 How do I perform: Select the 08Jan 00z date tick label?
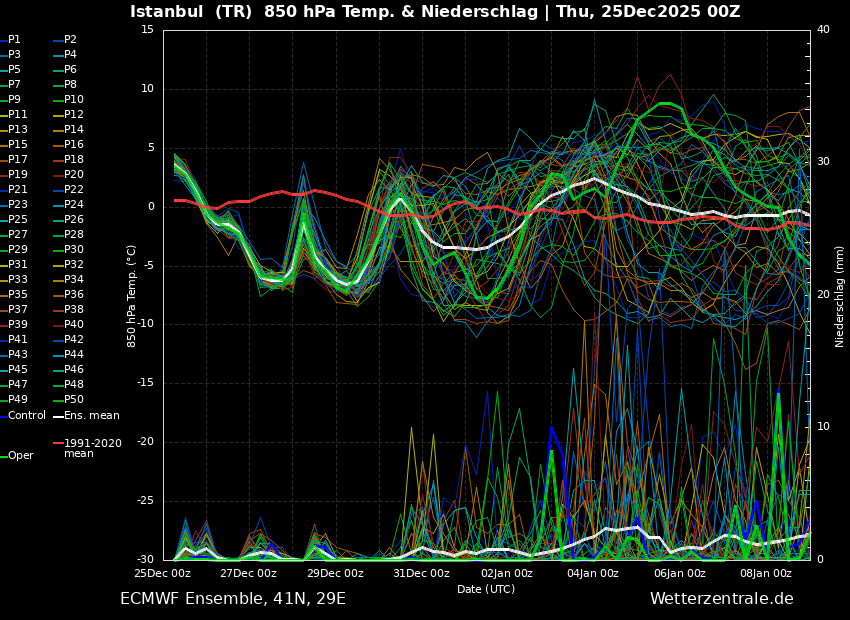click(x=766, y=573)
